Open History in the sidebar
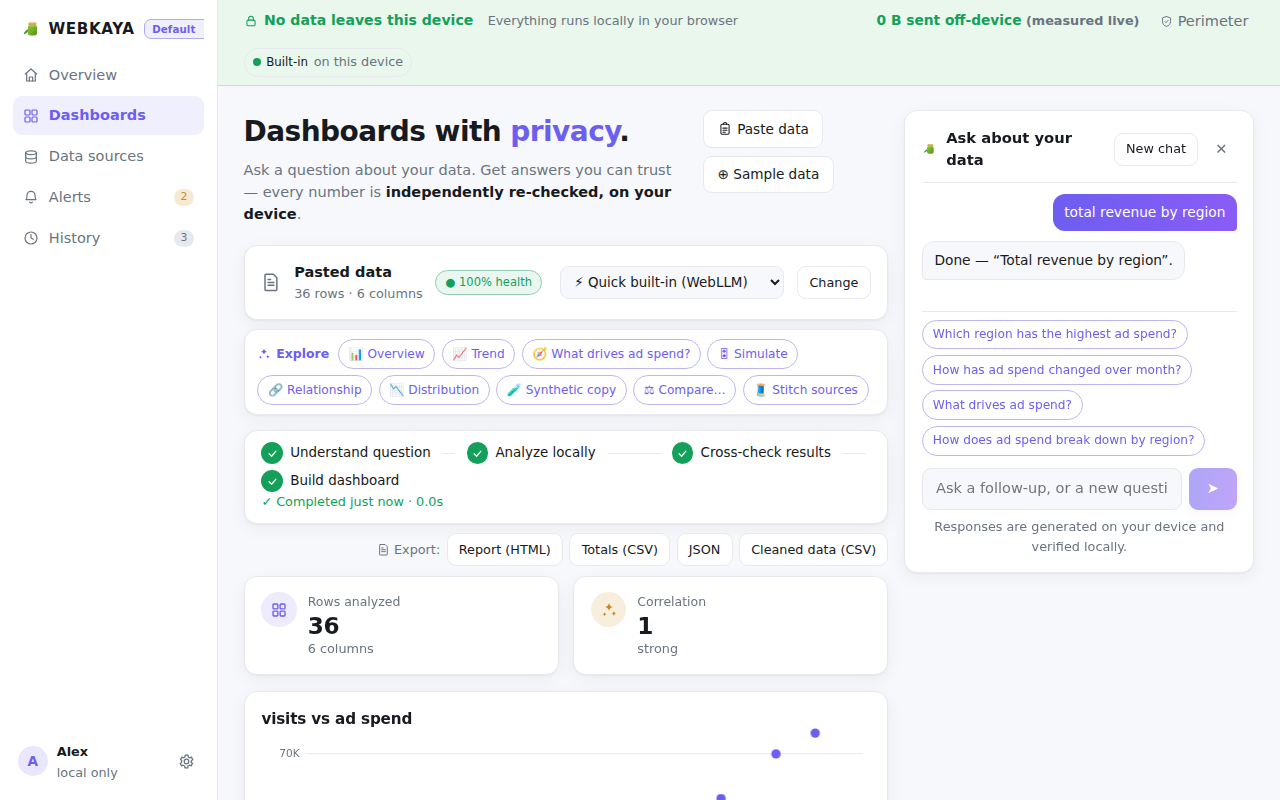1280x800 pixels. pyautogui.click(x=108, y=239)
